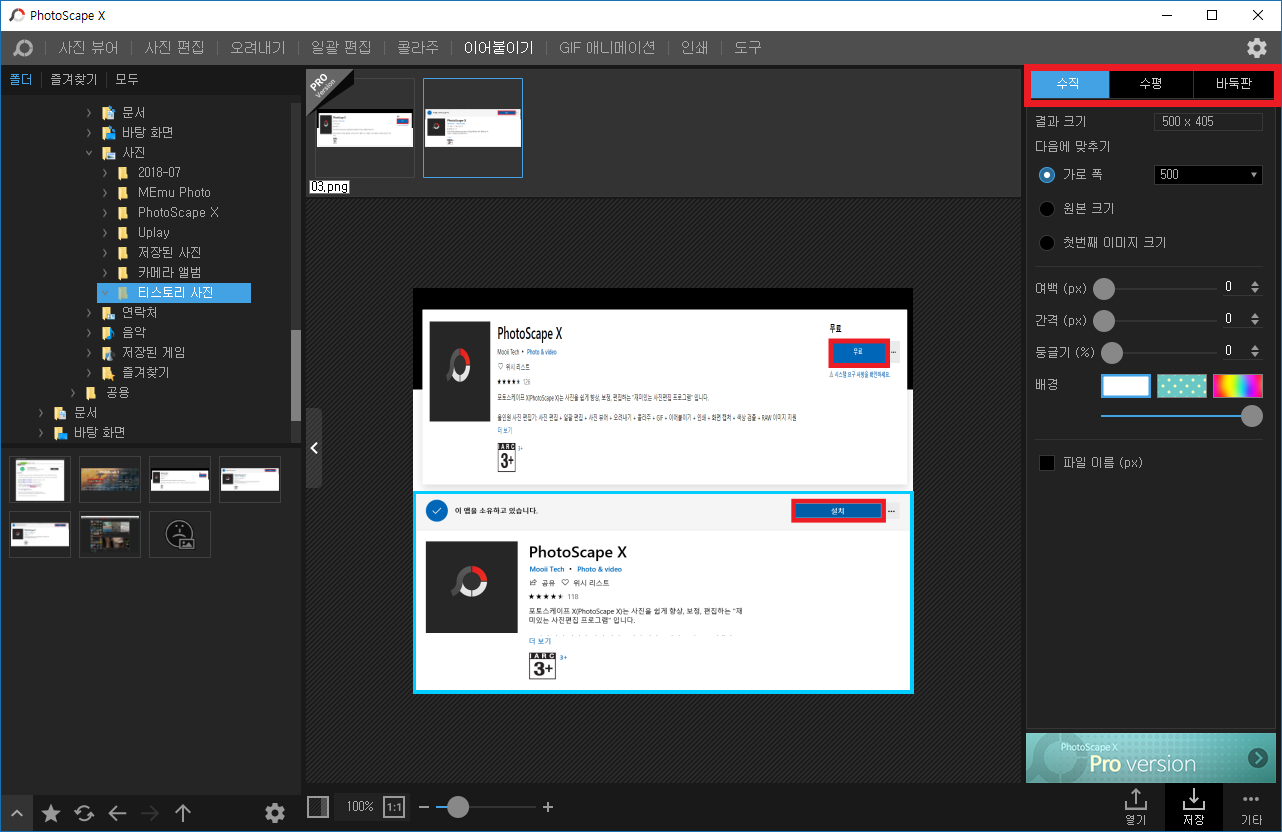Select the 폴더 list tab
The width and height of the screenshot is (1282, 832).
pyautogui.click(x=21, y=79)
